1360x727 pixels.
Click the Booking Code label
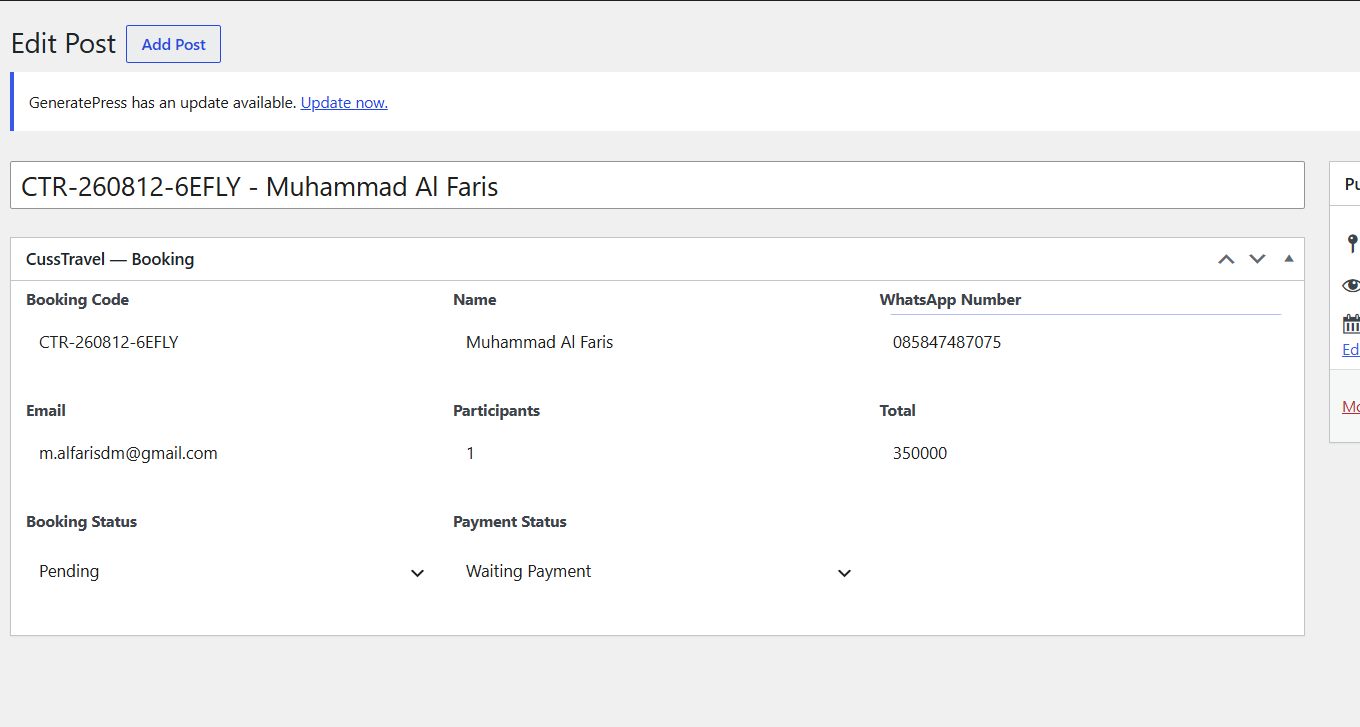(77, 300)
